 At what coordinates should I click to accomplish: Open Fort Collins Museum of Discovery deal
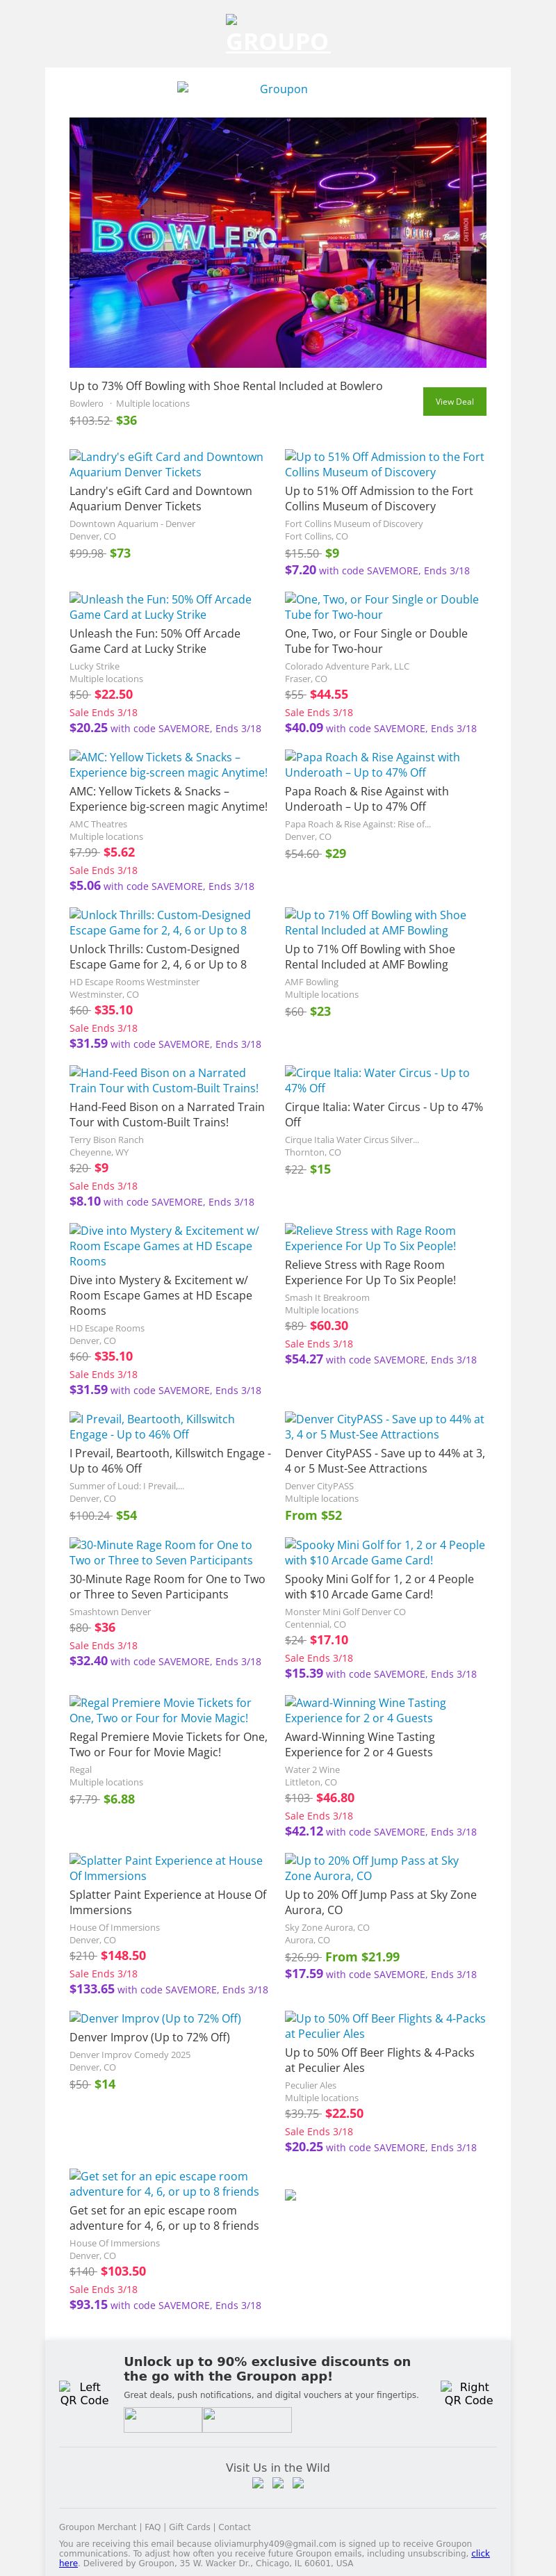384,464
